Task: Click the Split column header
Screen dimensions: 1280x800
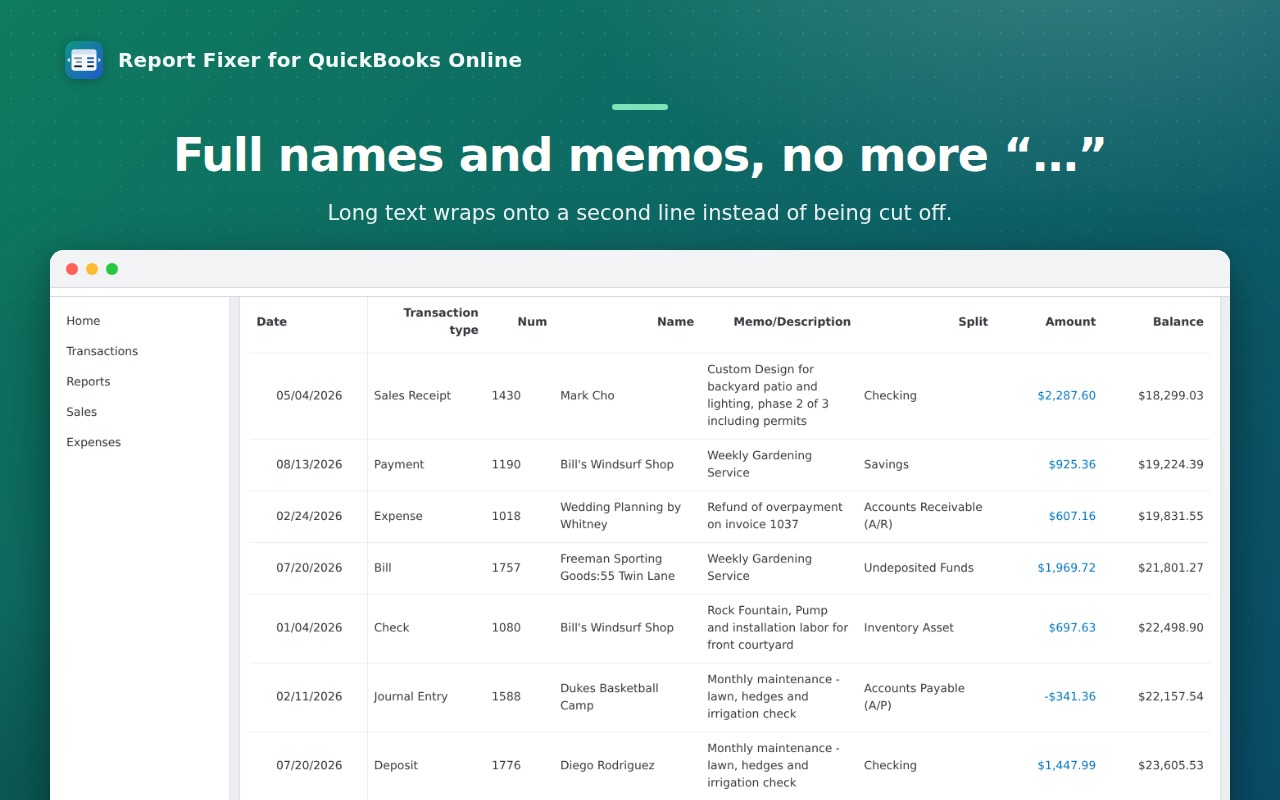Action: [x=973, y=322]
